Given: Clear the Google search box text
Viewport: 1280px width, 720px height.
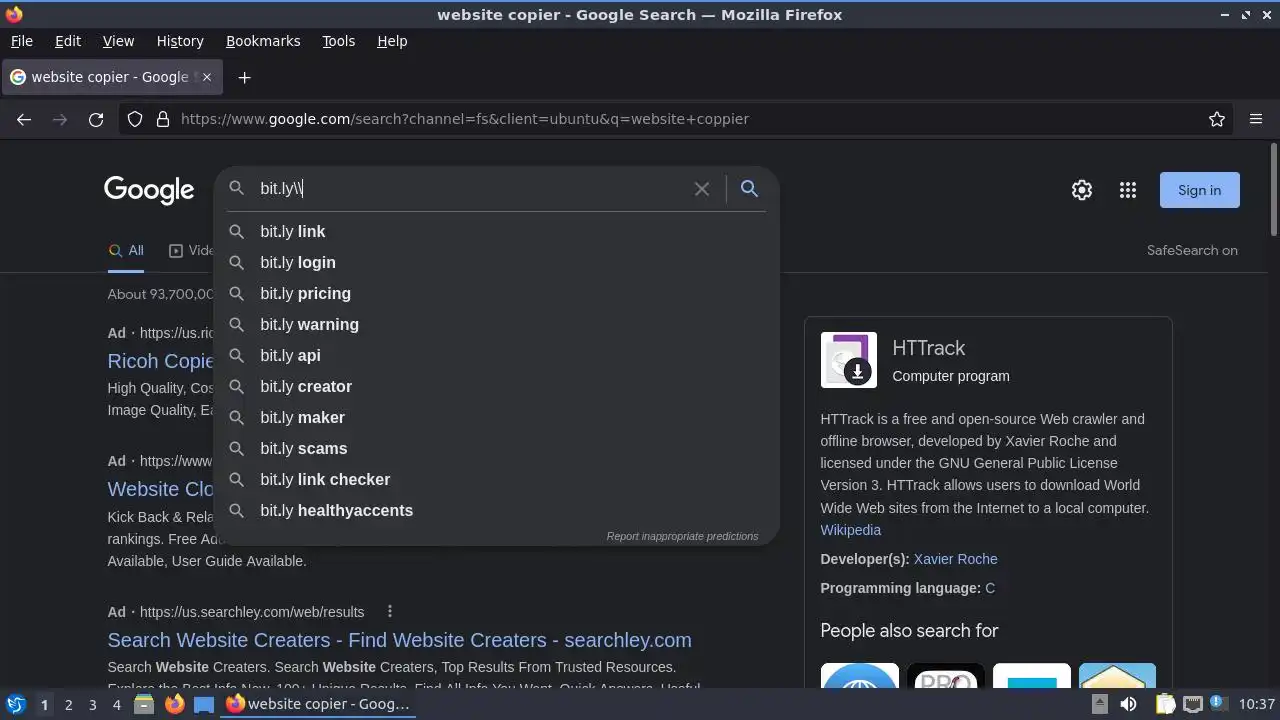Looking at the screenshot, I should [x=702, y=189].
